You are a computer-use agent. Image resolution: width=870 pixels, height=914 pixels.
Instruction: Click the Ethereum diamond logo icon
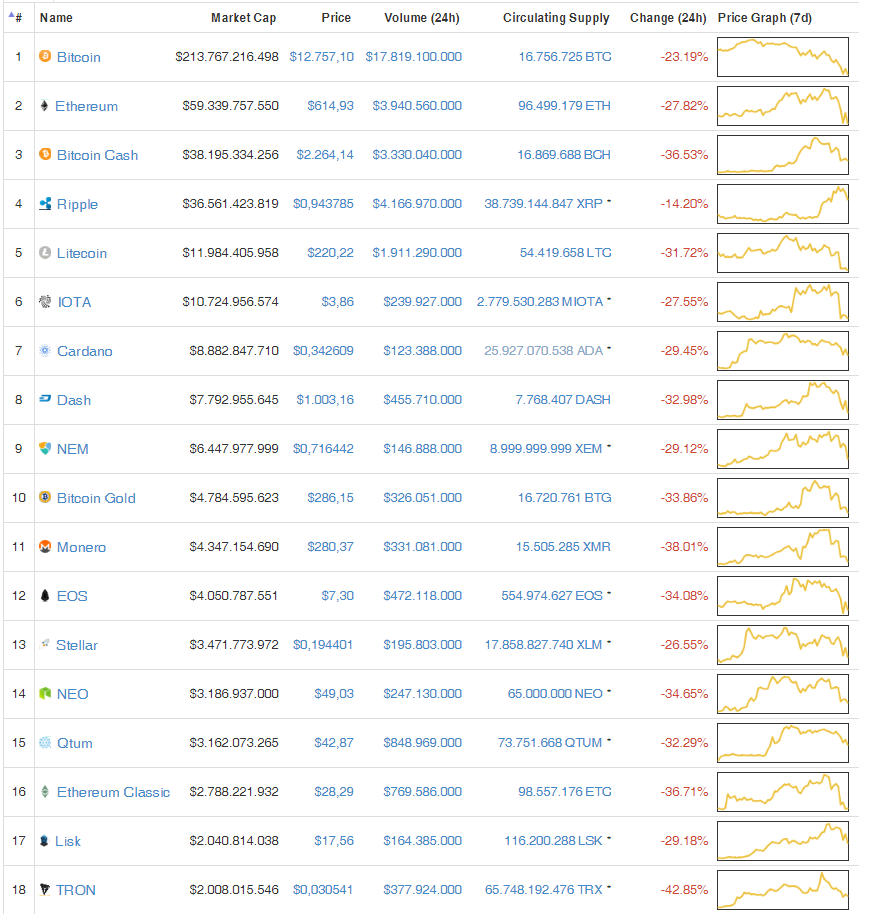tap(44, 106)
